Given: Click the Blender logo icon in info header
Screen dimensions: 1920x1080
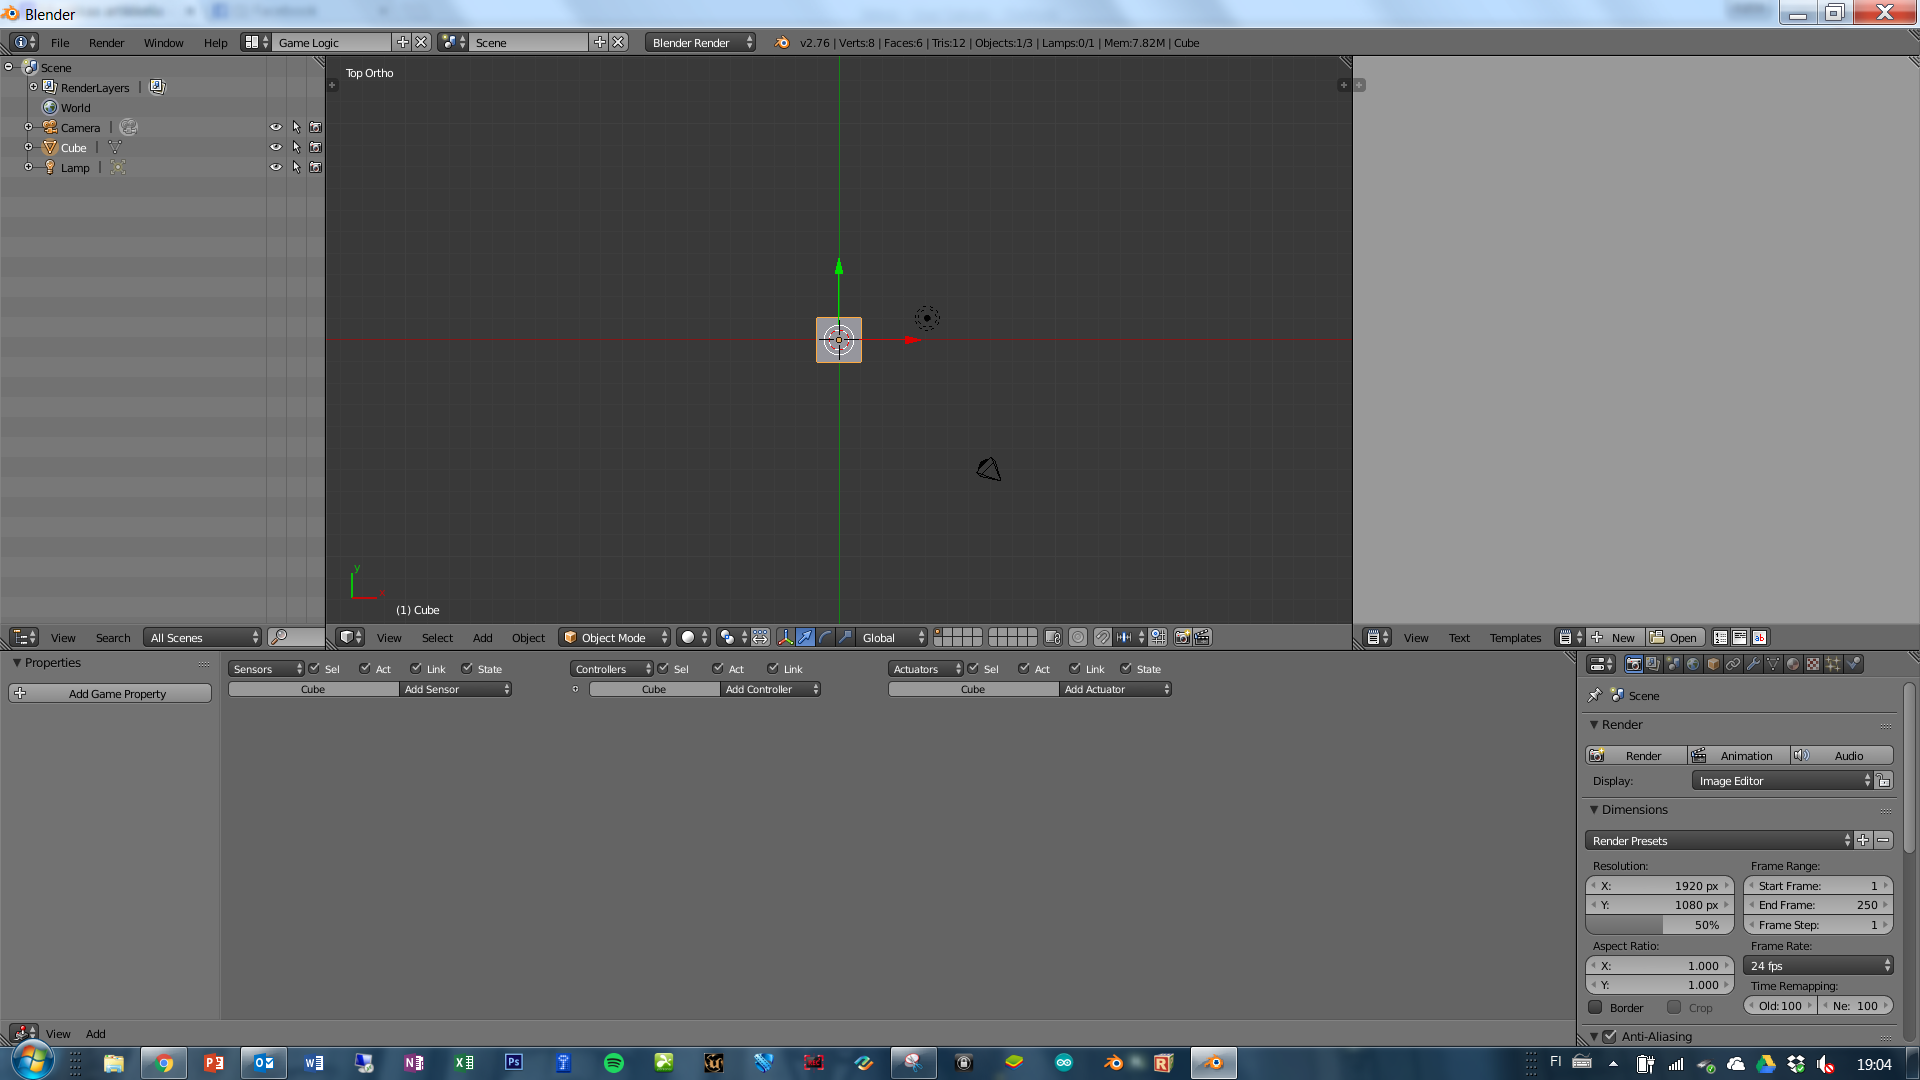Looking at the screenshot, I should (x=782, y=42).
